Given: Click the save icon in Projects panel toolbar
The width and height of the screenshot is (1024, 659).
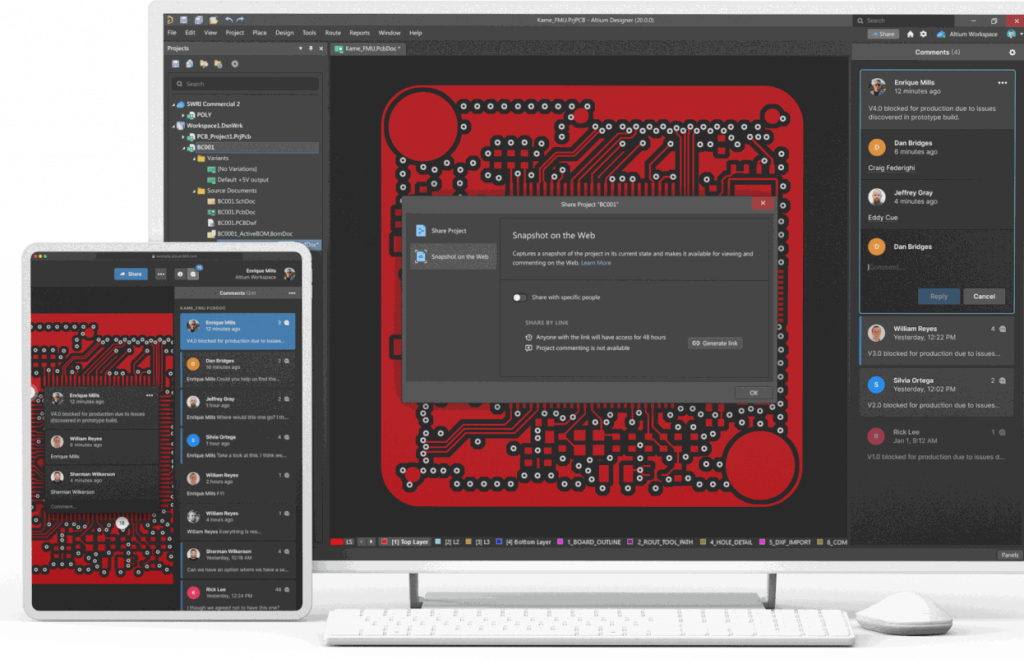Looking at the screenshot, I should pyautogui.click(x=175, y=64).
